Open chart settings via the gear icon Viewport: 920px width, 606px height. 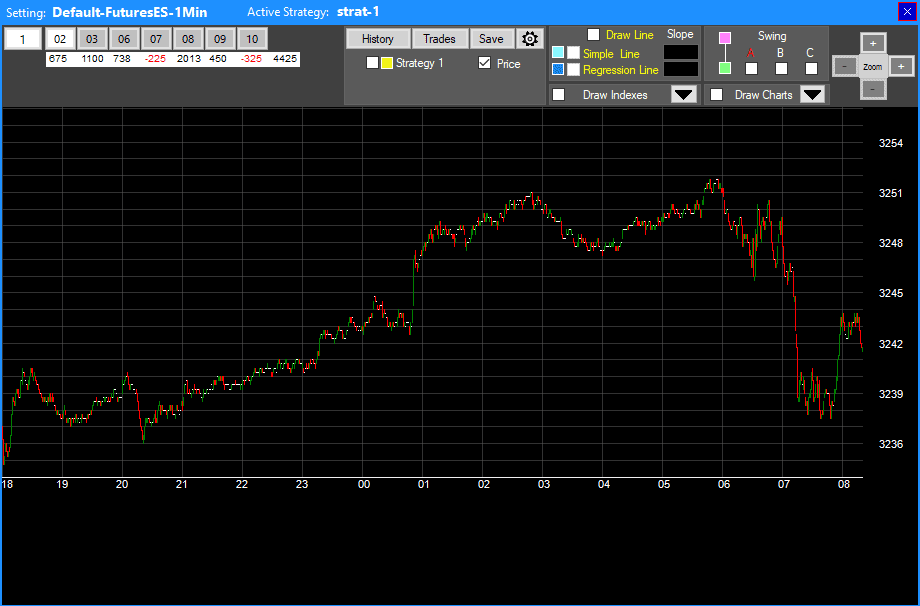tap(530, 39)
